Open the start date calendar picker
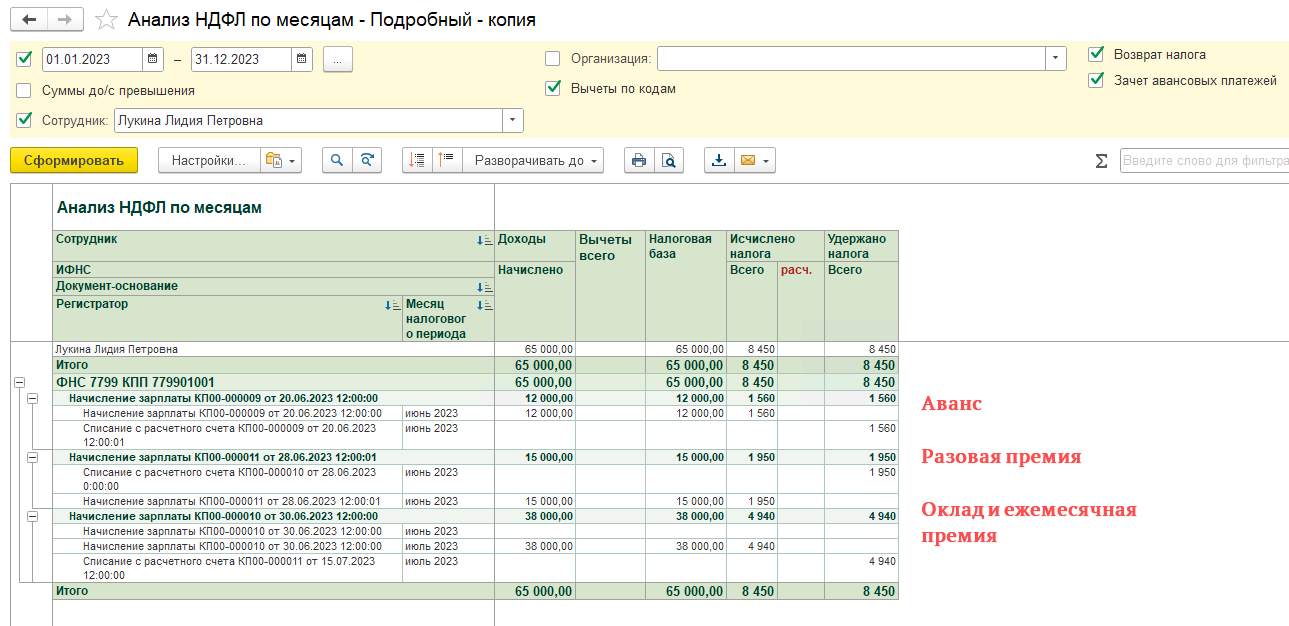1289x626 pixels. (153, 59)
